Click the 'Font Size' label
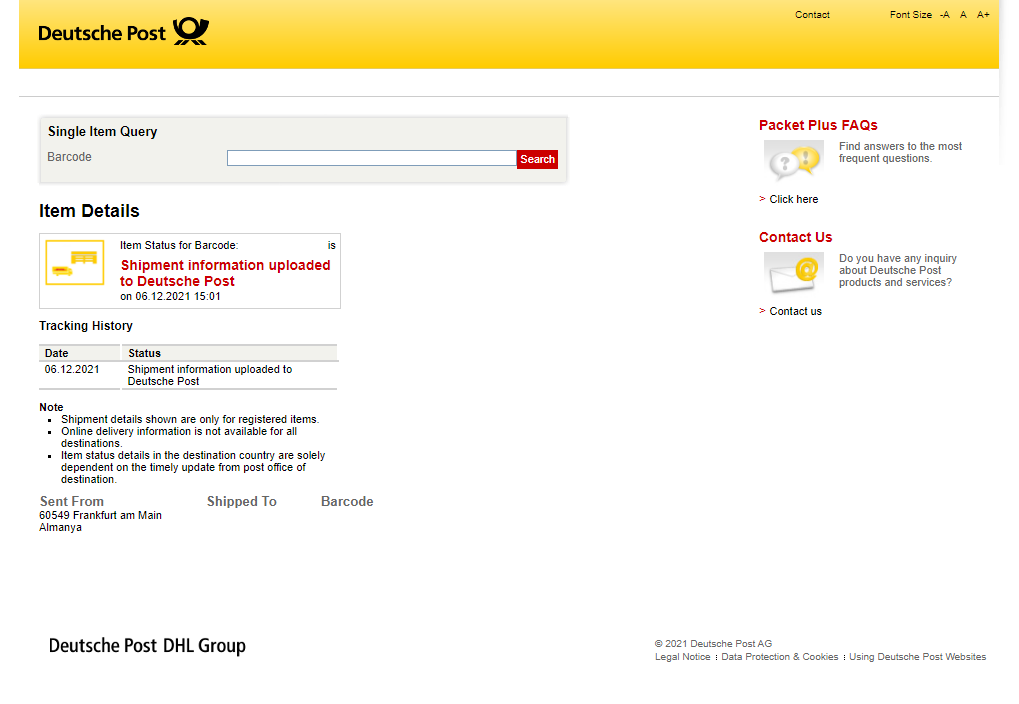1019x704 pixels. tap(910, 15)
